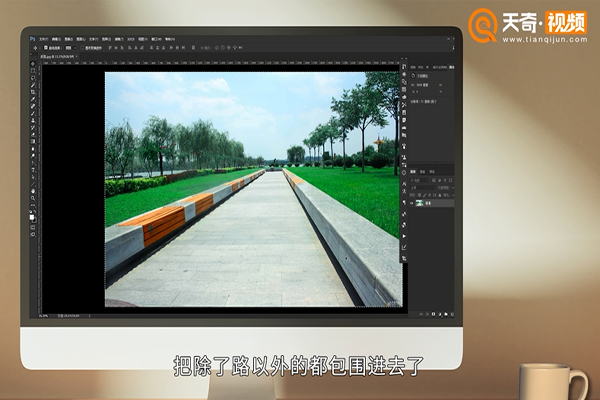Select the History Brush tool
The image size is (600, 400).
coord(33,127)
